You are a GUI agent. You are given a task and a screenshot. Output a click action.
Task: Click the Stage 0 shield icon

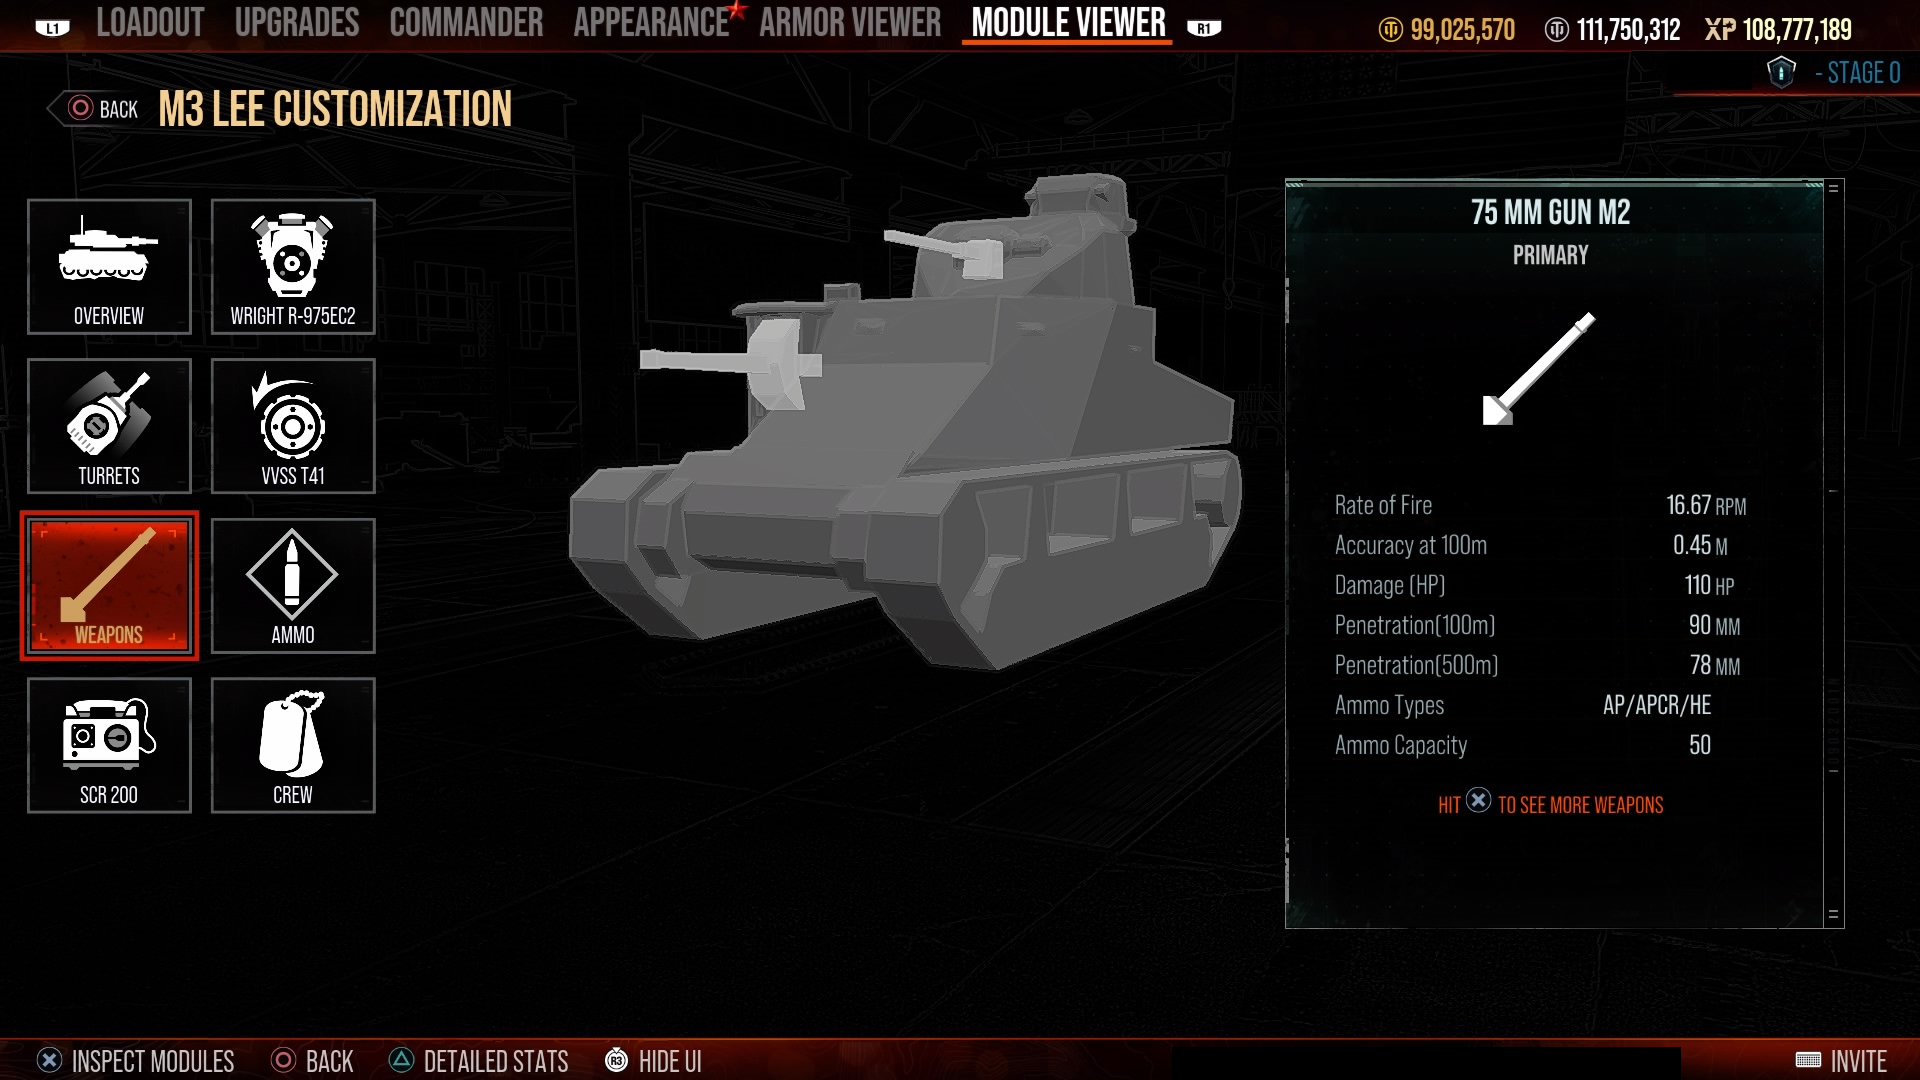click(1781, 72)
